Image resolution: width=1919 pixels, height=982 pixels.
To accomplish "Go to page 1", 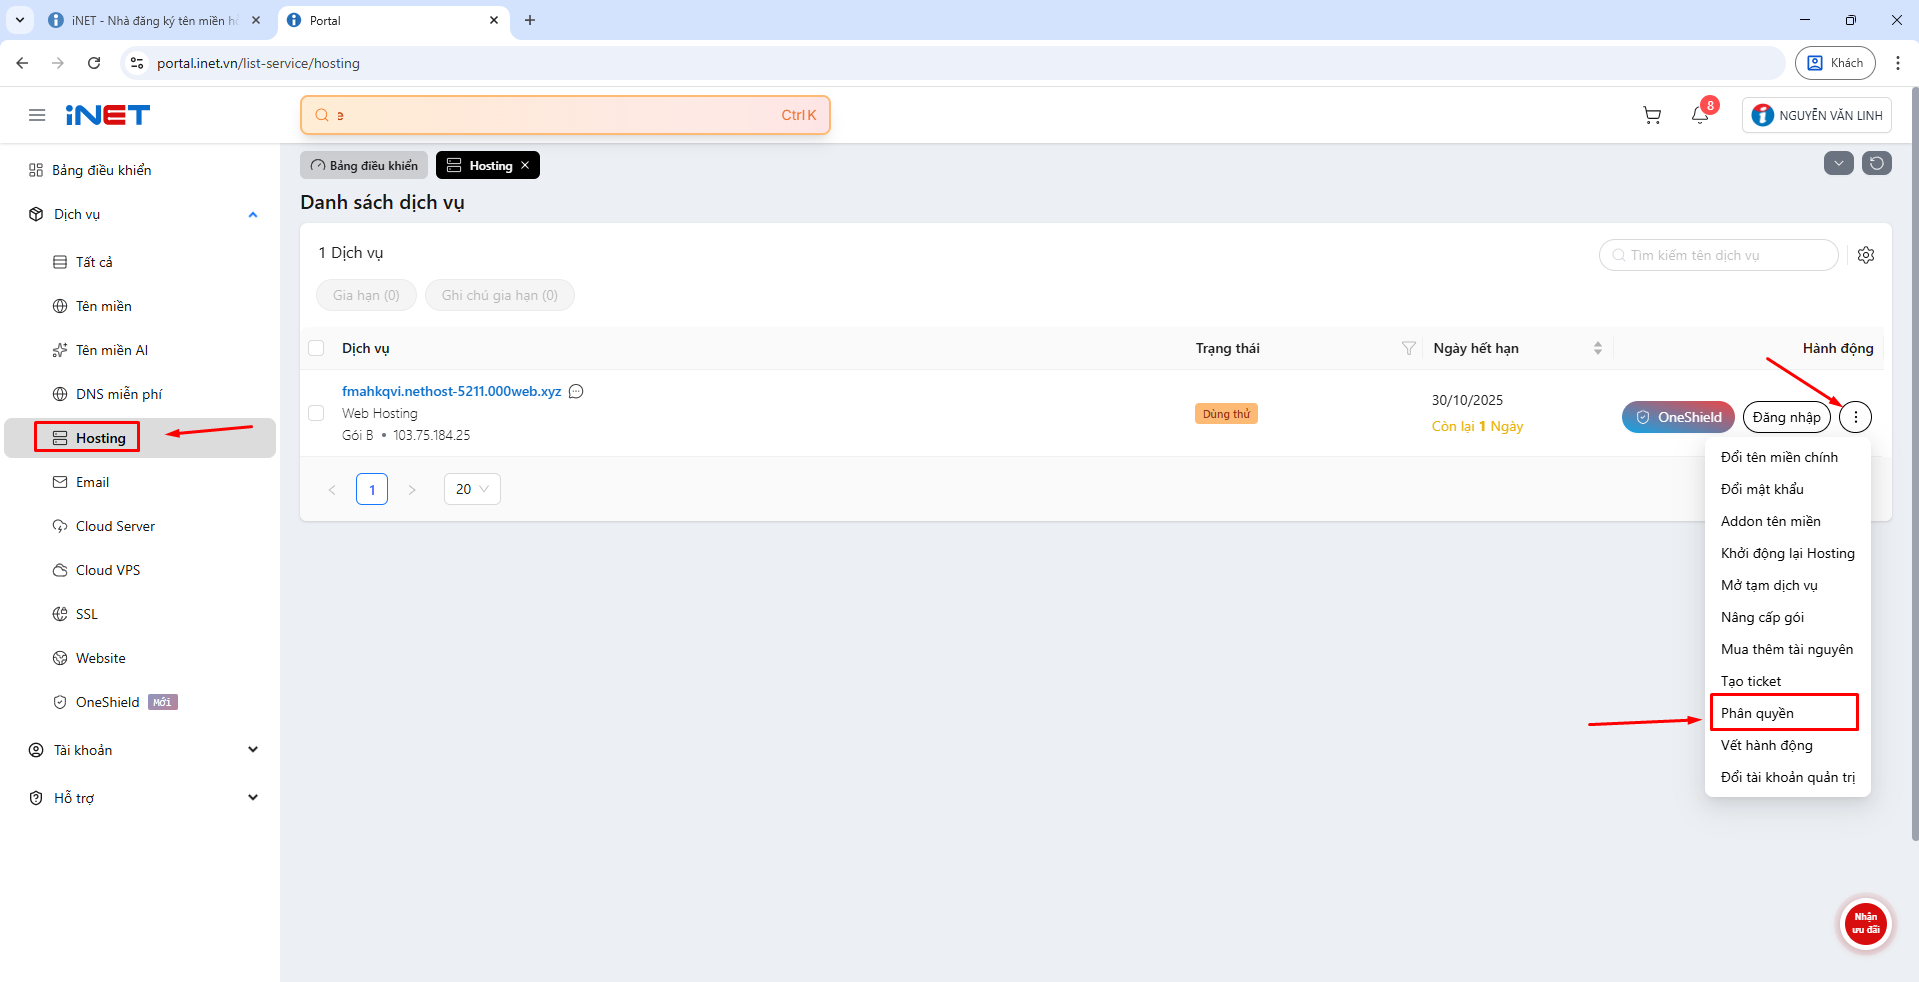I will click(372, 489).
